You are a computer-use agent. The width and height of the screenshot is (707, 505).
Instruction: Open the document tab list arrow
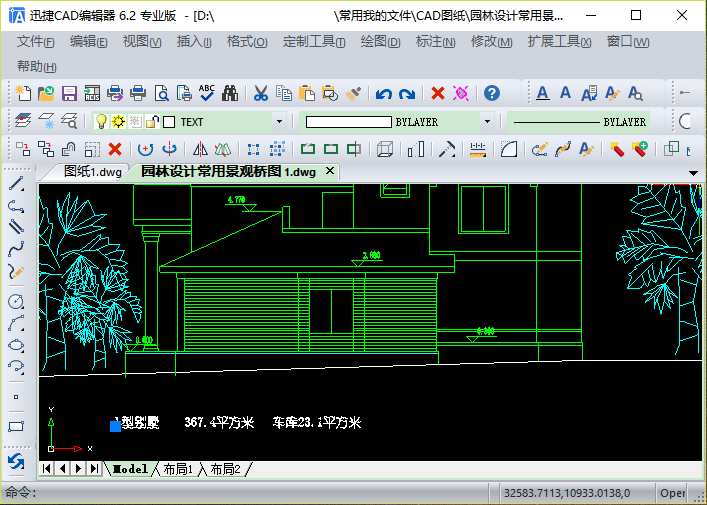point(693,173)
